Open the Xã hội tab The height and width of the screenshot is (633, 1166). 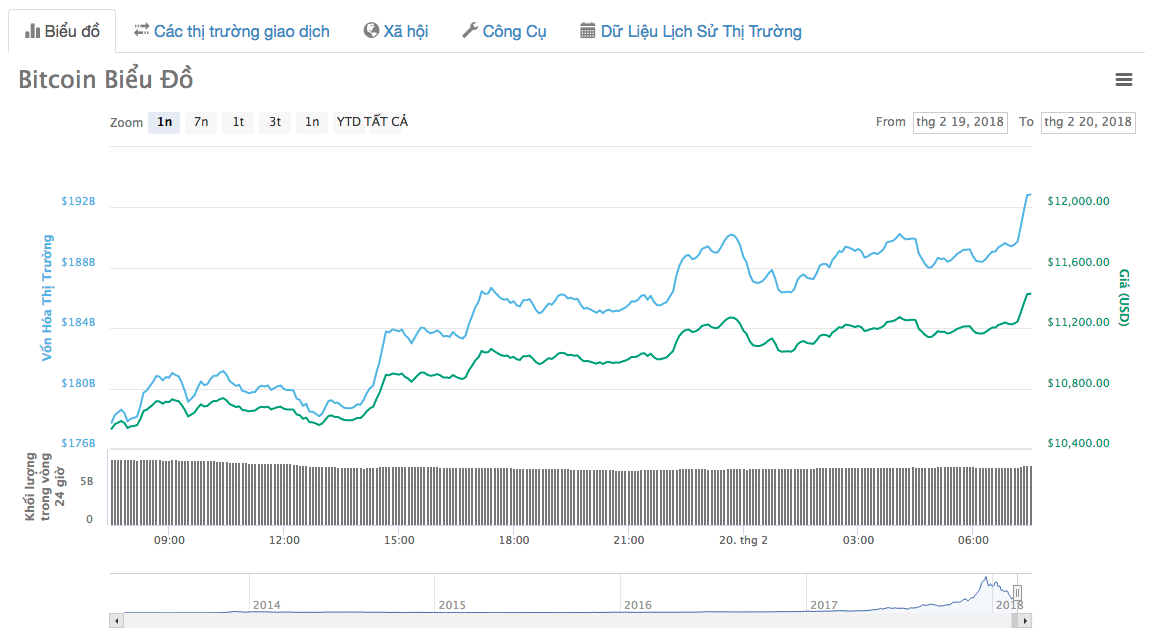point(396,31)
